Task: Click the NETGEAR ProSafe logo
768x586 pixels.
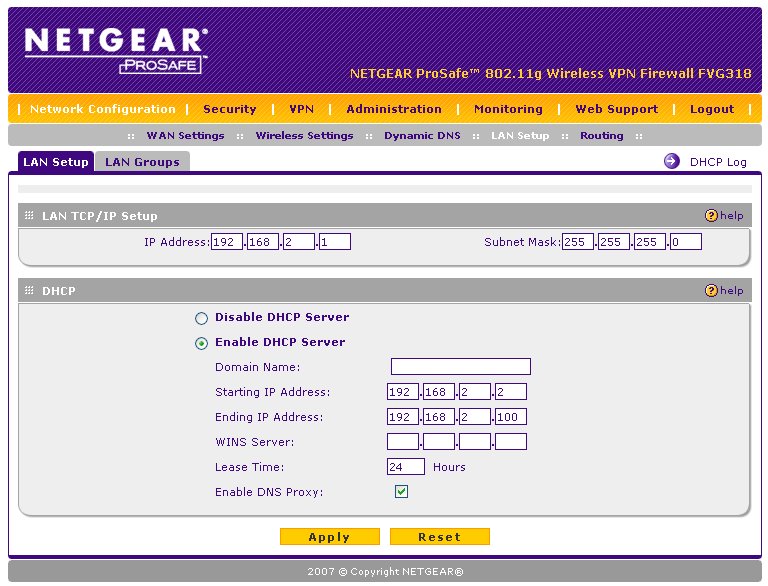Action: point(115,50)
